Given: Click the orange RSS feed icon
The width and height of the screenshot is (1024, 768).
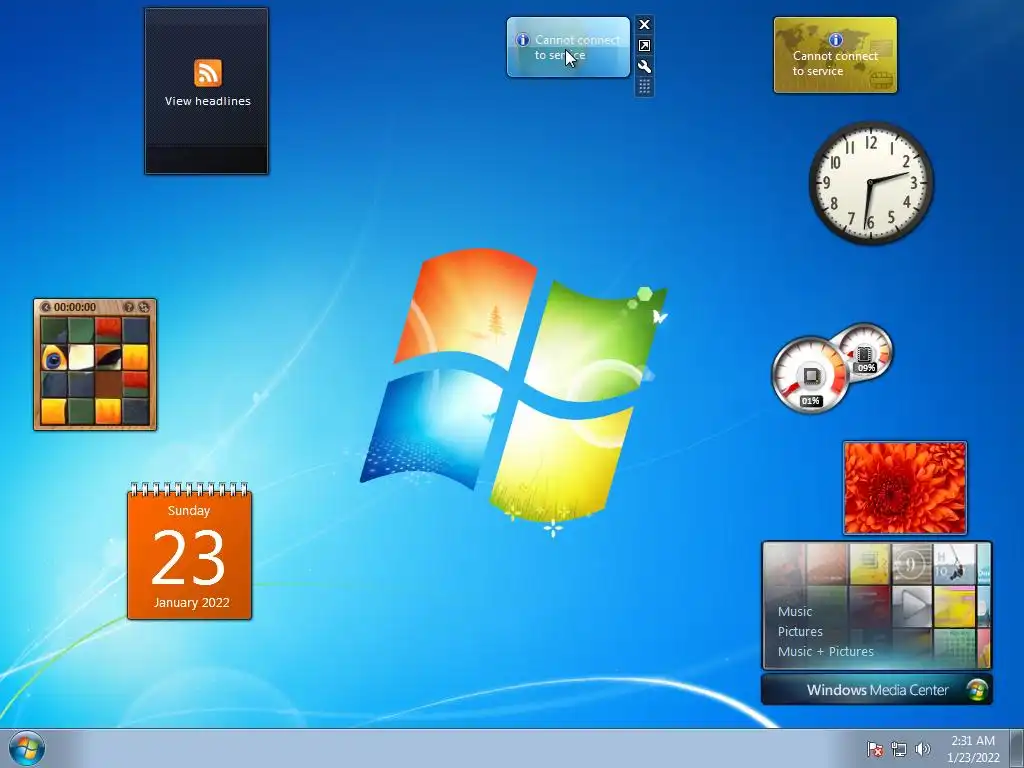Looking at the screenshot, I should 208,72.
